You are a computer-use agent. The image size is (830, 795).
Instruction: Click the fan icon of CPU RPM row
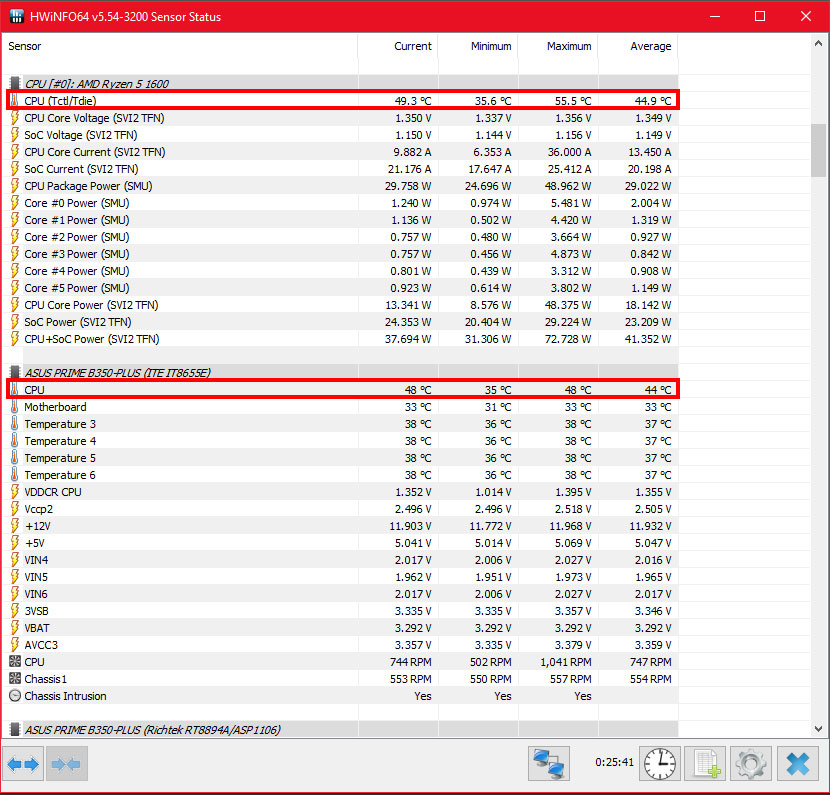[15, 662]
